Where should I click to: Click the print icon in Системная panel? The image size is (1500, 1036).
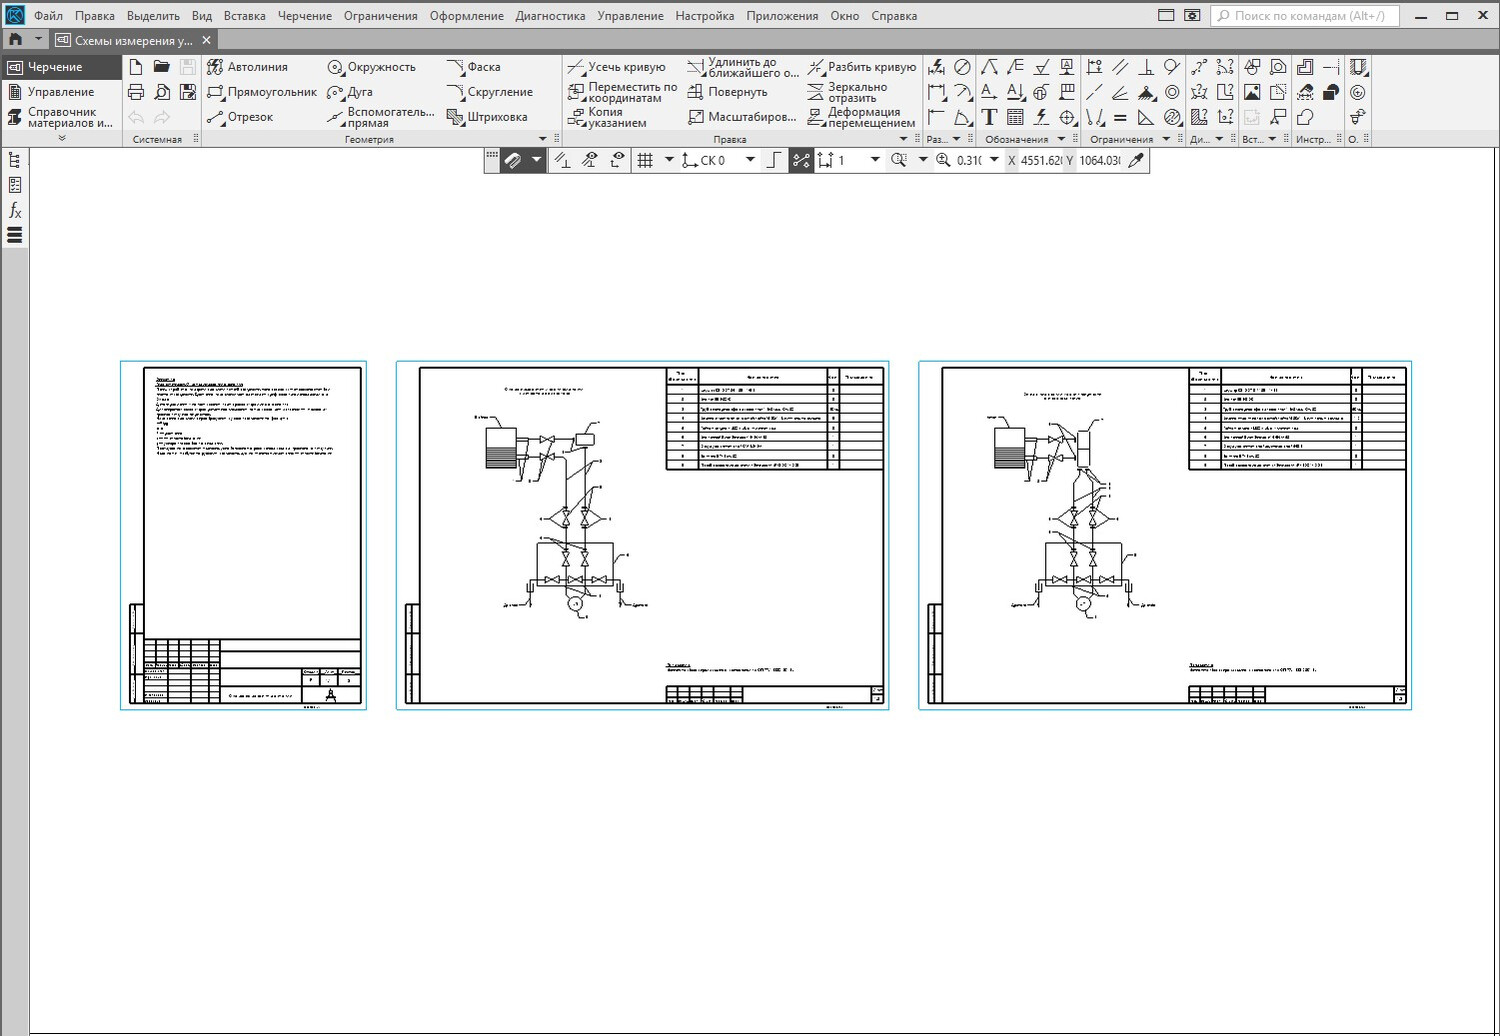[136, 92]
